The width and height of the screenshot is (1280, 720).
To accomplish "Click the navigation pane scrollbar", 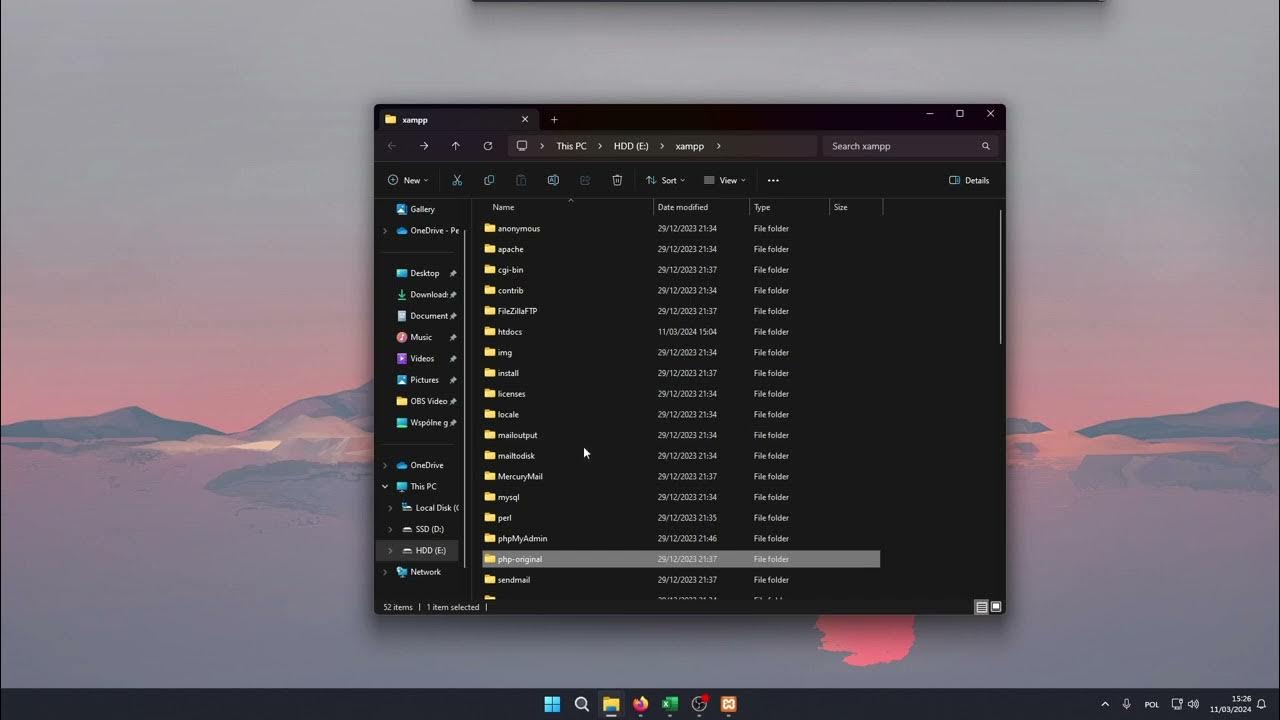I will (x=465, y=398).
